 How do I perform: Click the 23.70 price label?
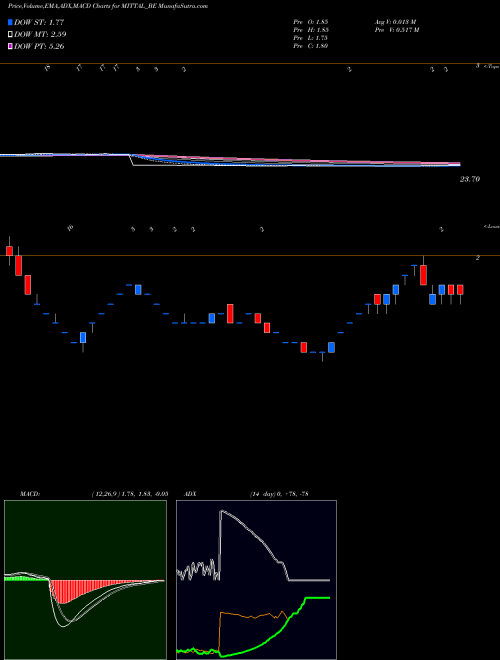coord(470,179)
